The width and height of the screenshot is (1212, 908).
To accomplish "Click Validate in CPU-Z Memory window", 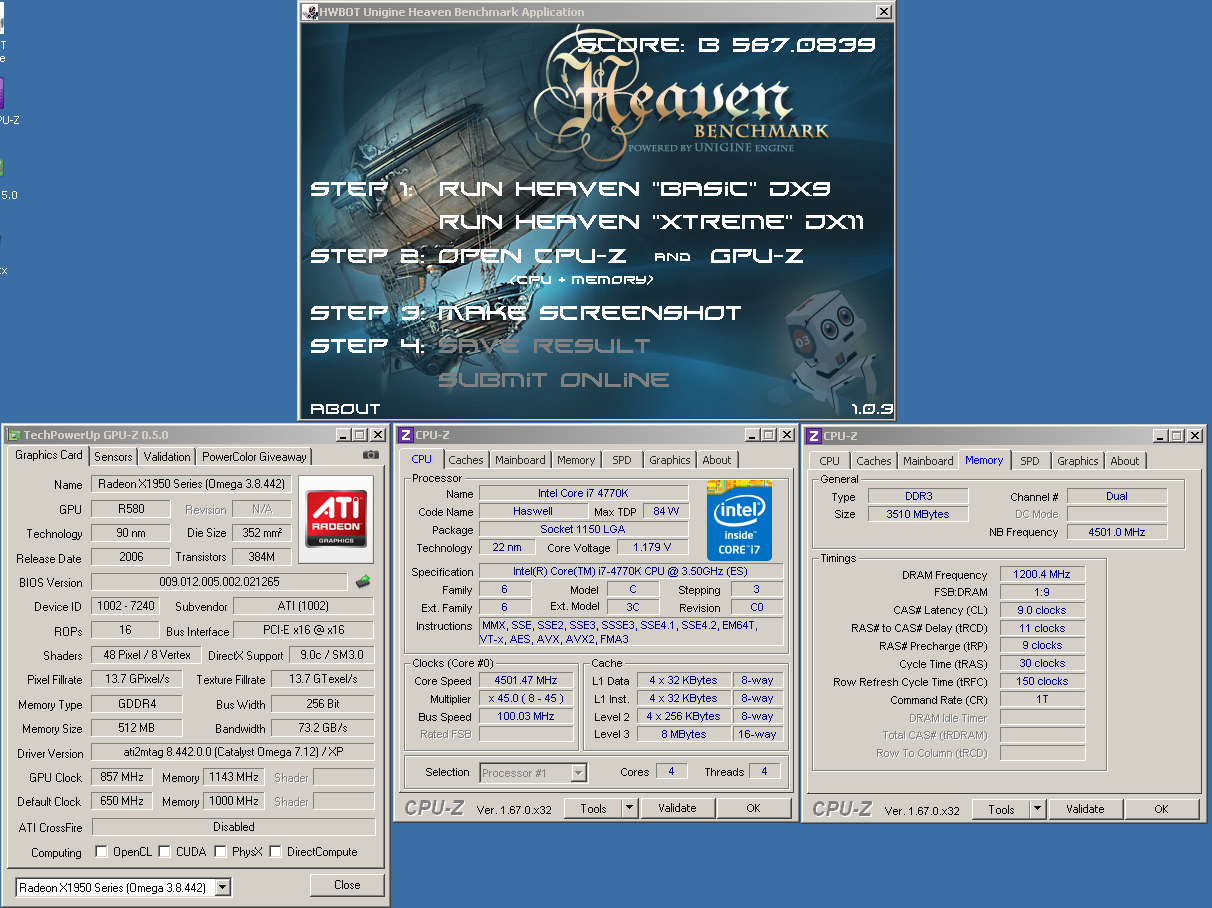I will (x=1085, y=809).
